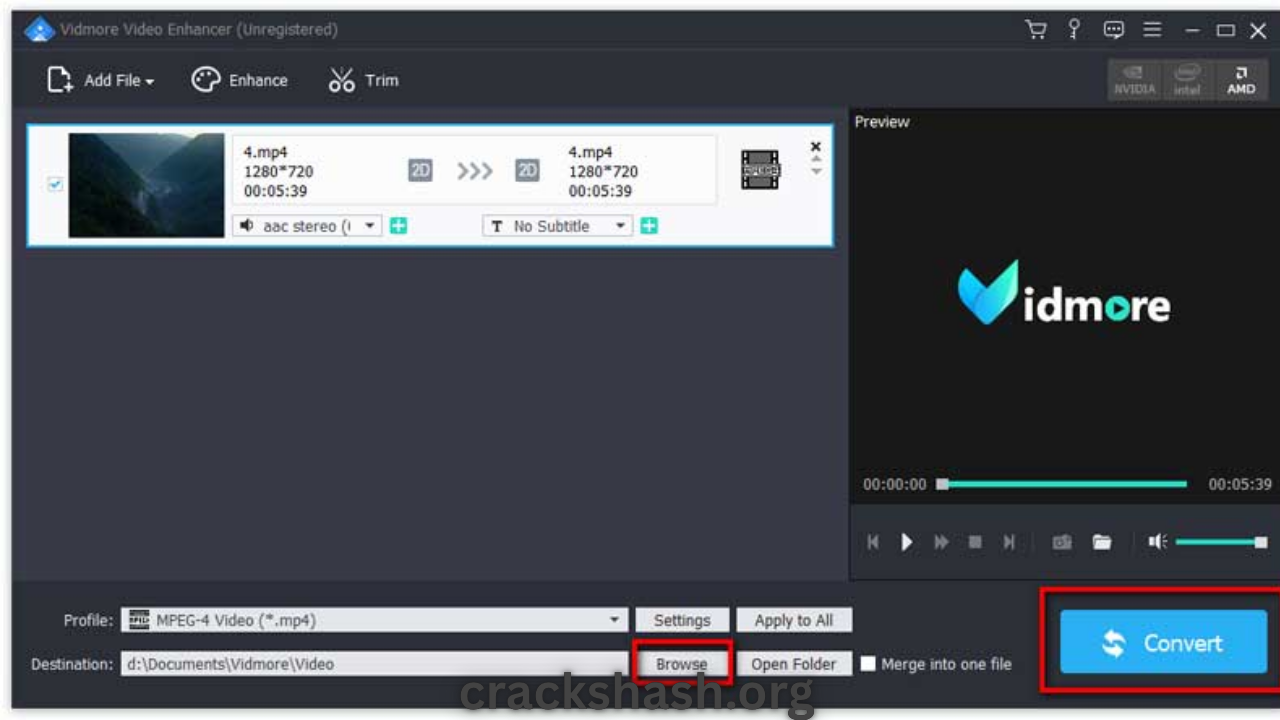Move 4.mp4 up in the list
This screenshot has height=720, width=1280.
pos(816,160)
